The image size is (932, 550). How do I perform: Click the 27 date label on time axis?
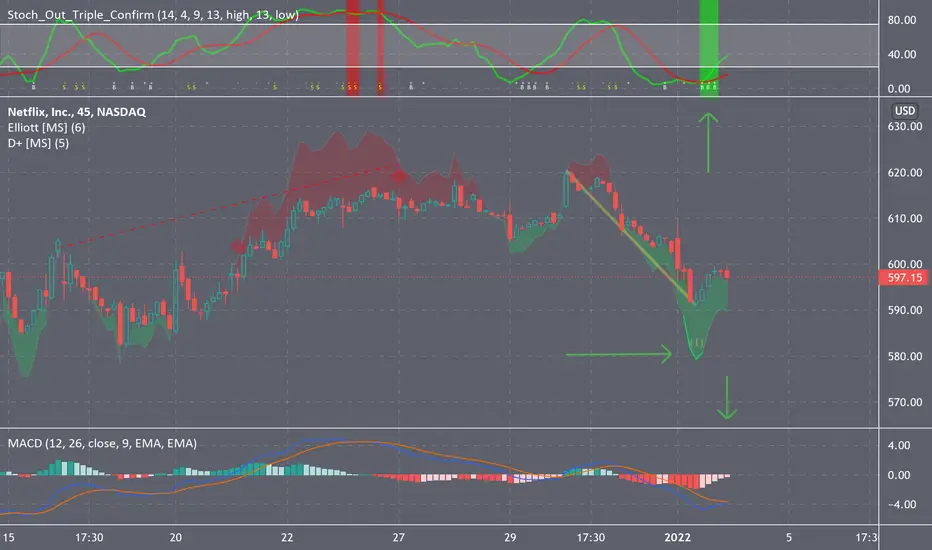398,538
